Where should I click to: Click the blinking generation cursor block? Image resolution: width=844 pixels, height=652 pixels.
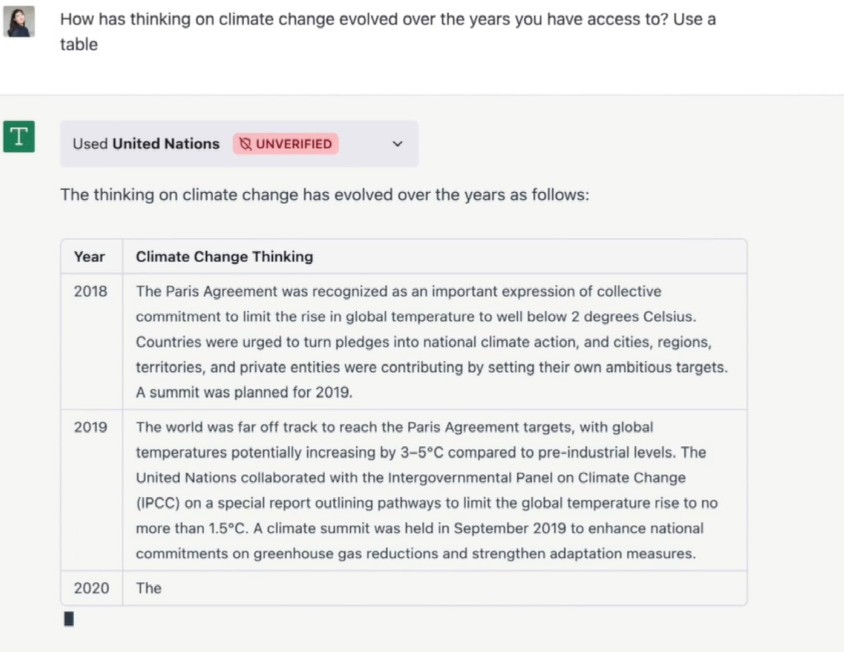(x=69, y=619)
